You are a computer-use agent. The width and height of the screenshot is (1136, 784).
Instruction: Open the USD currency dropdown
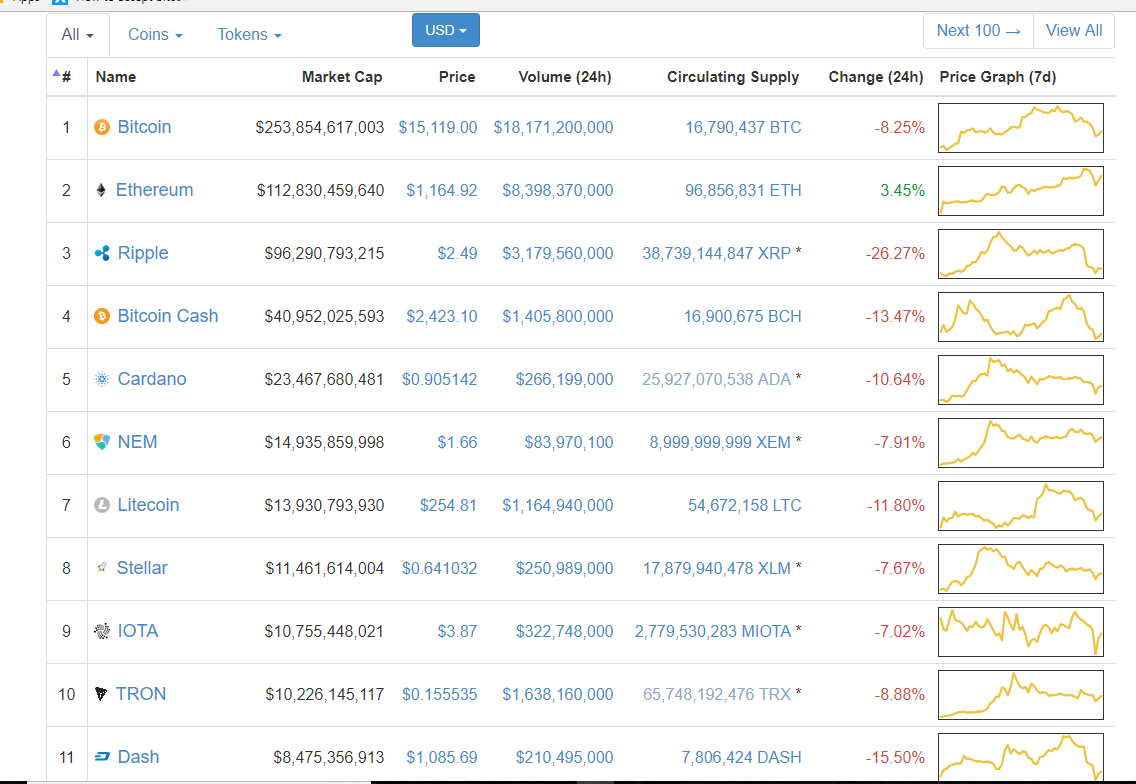(x=446, y=30)
